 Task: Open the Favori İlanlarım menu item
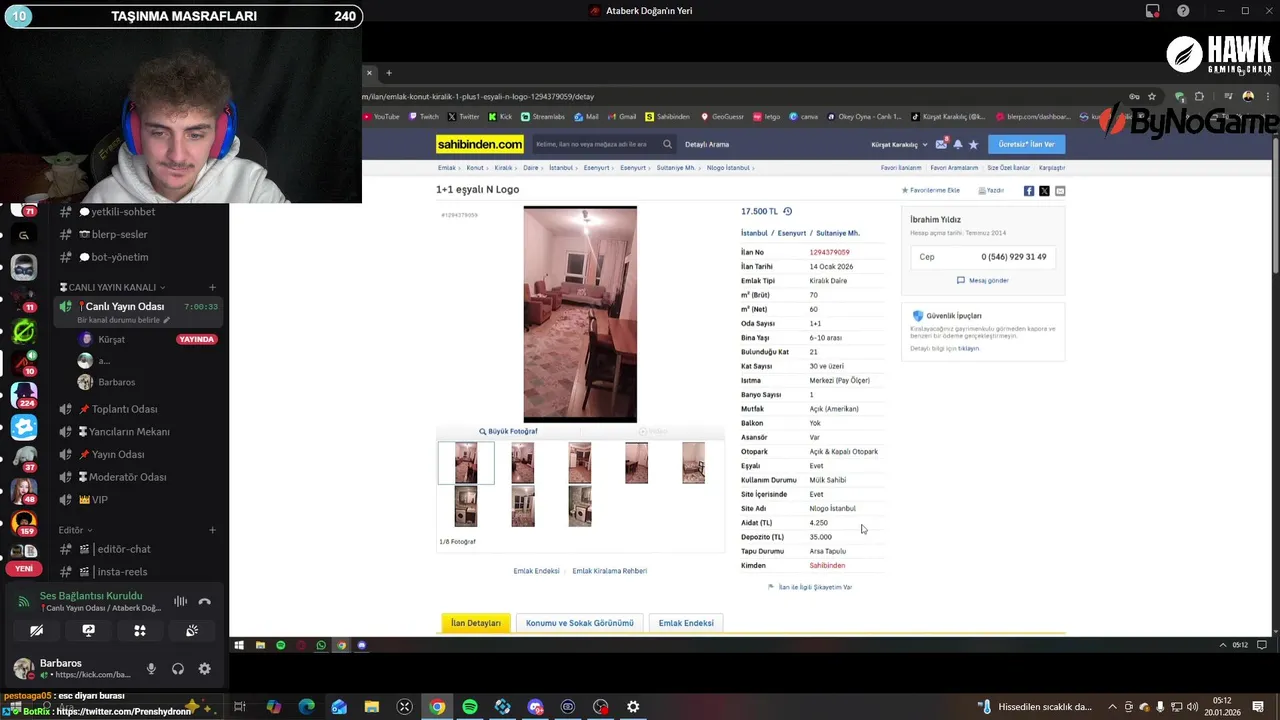901,168
